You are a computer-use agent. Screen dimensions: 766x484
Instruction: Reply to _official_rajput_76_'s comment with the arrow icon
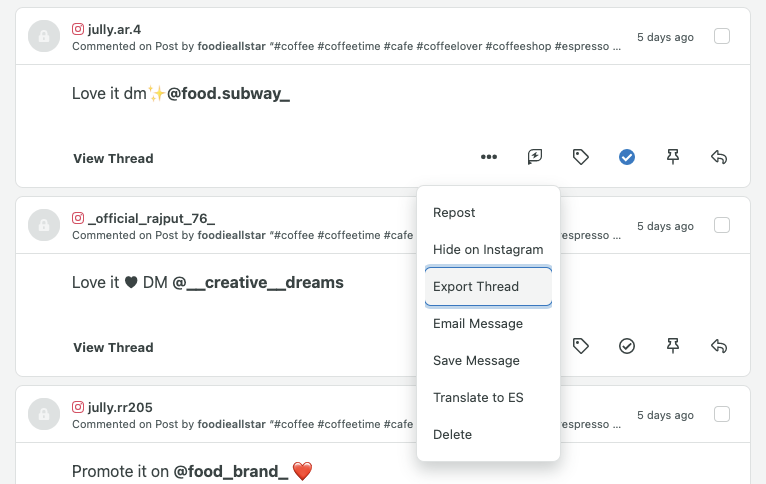719,346
